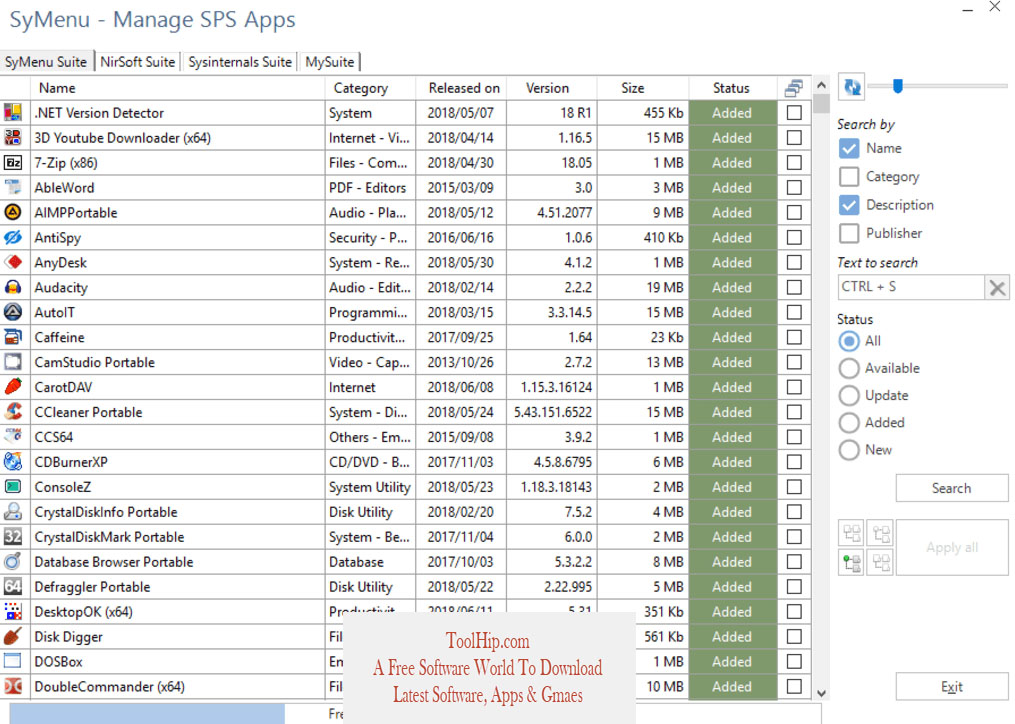This screenshot has height=724, width=1015.
Task: Click the AIMPPortable app icon
Action: (x=13, y=212)
